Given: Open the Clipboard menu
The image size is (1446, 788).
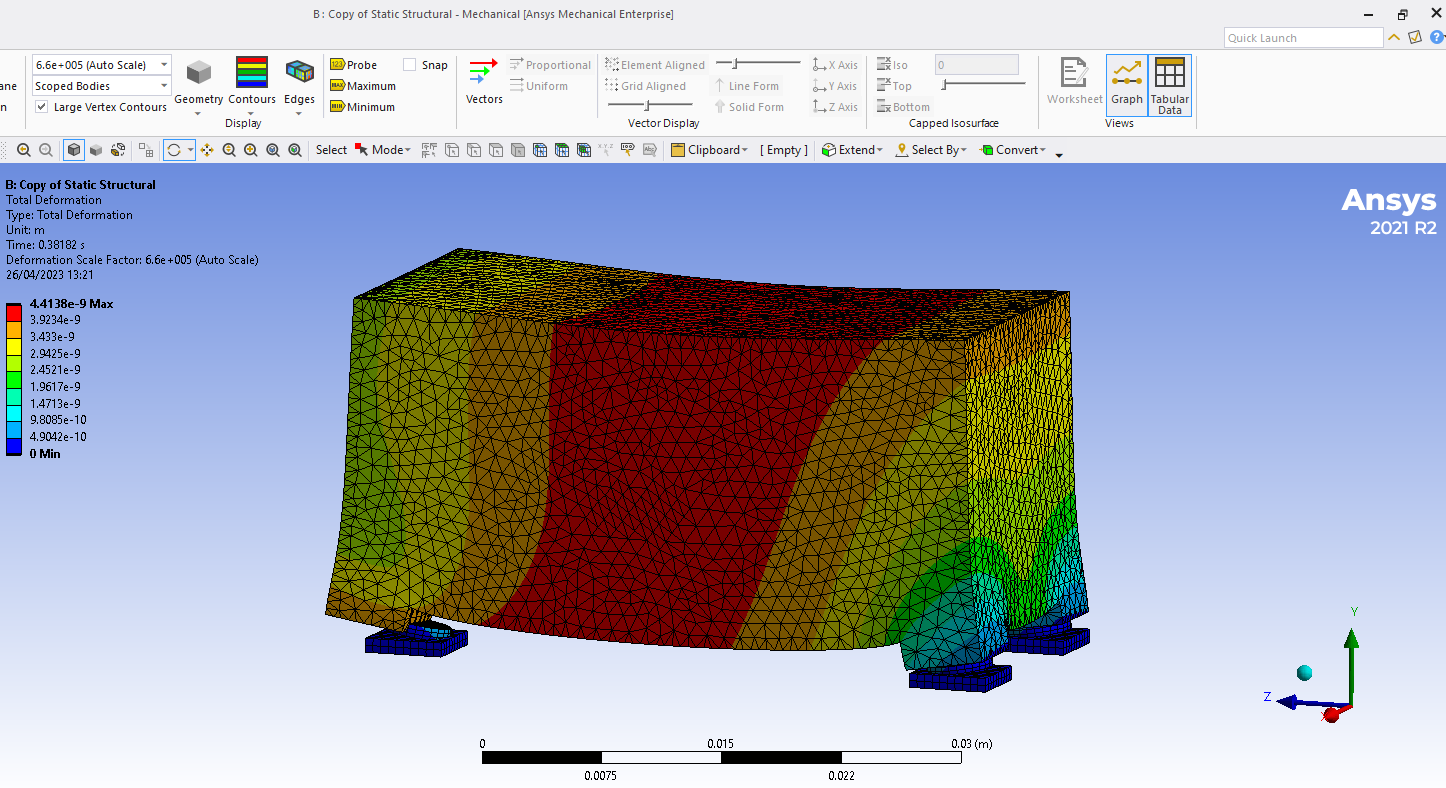Looking at the screenshot, I should [x=709, y=150].
